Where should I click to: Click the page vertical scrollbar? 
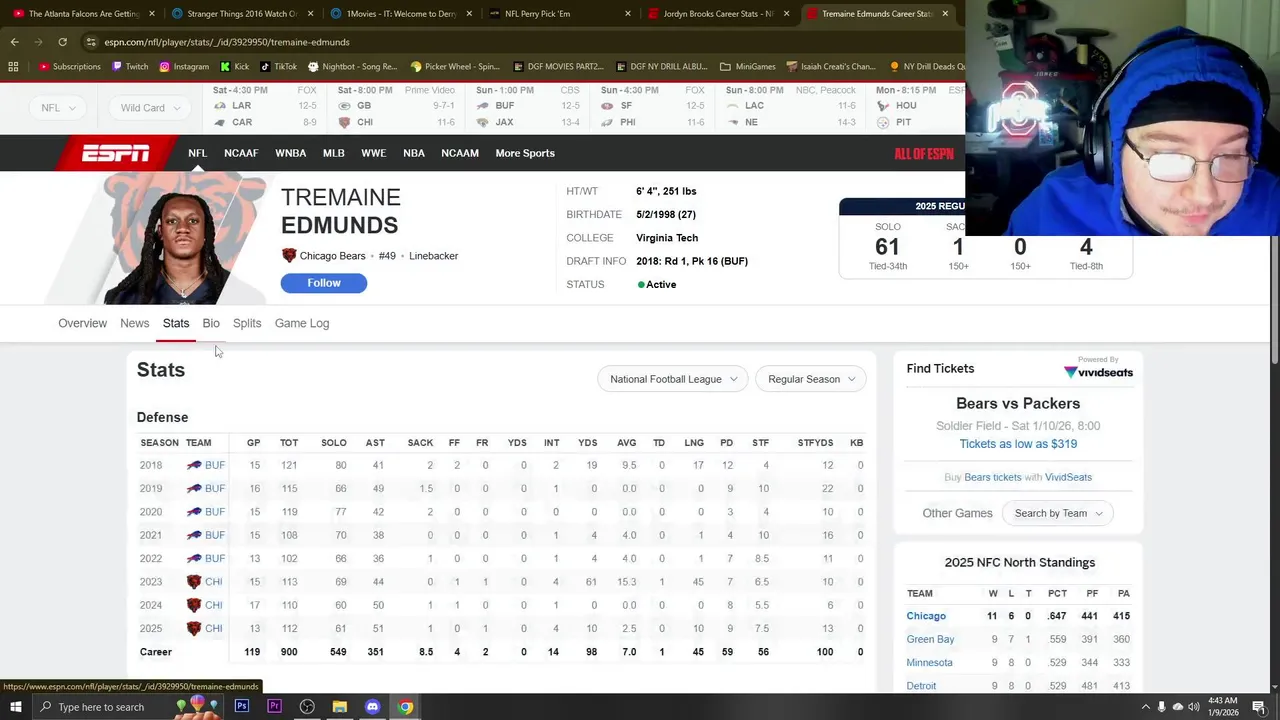pos(1273,300)
